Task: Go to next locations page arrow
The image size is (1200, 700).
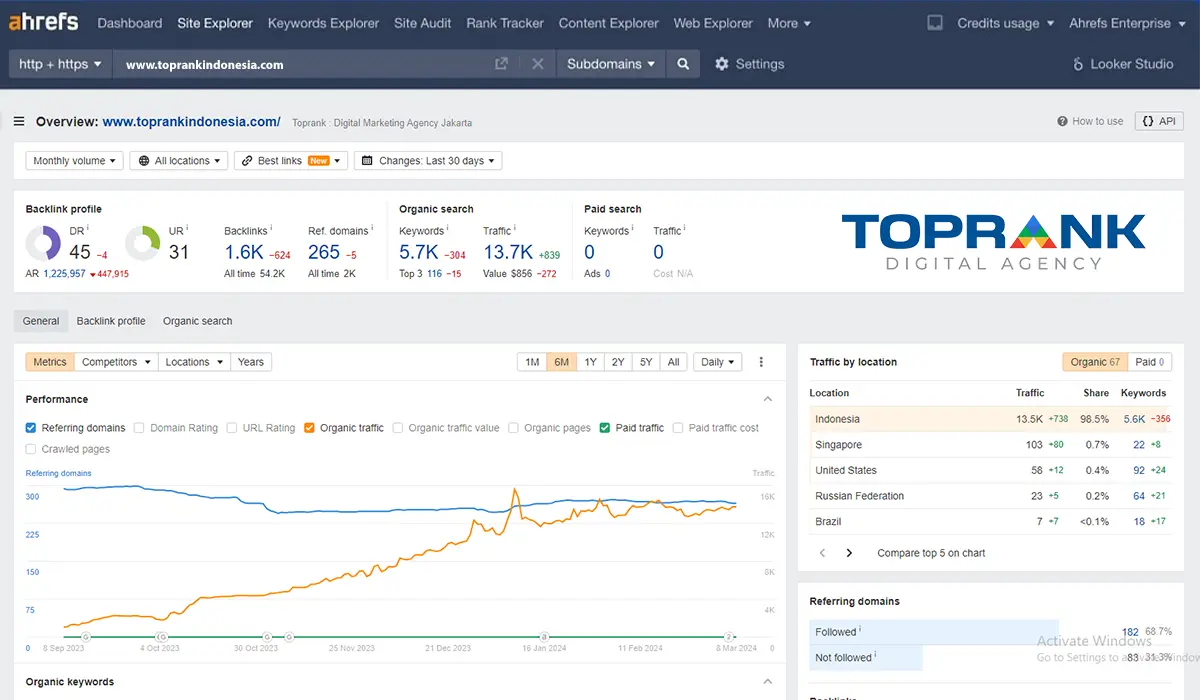Action: (849, 553)
